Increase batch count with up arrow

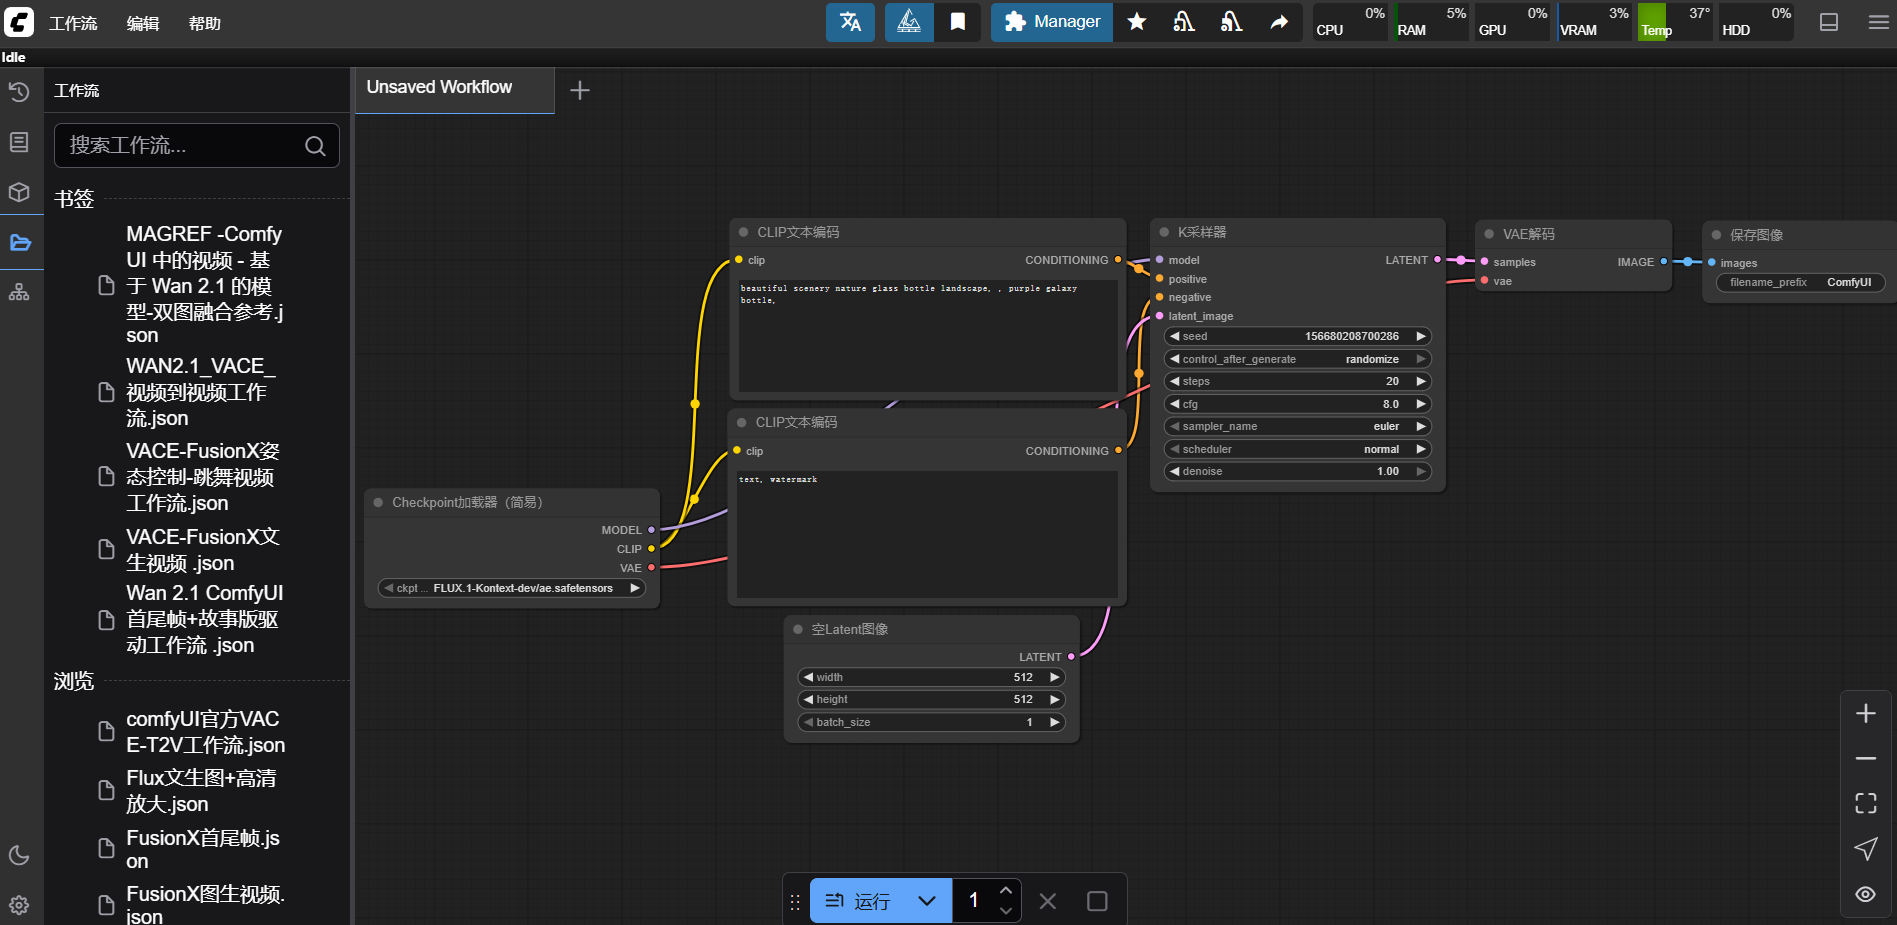tap(1006, 890)
